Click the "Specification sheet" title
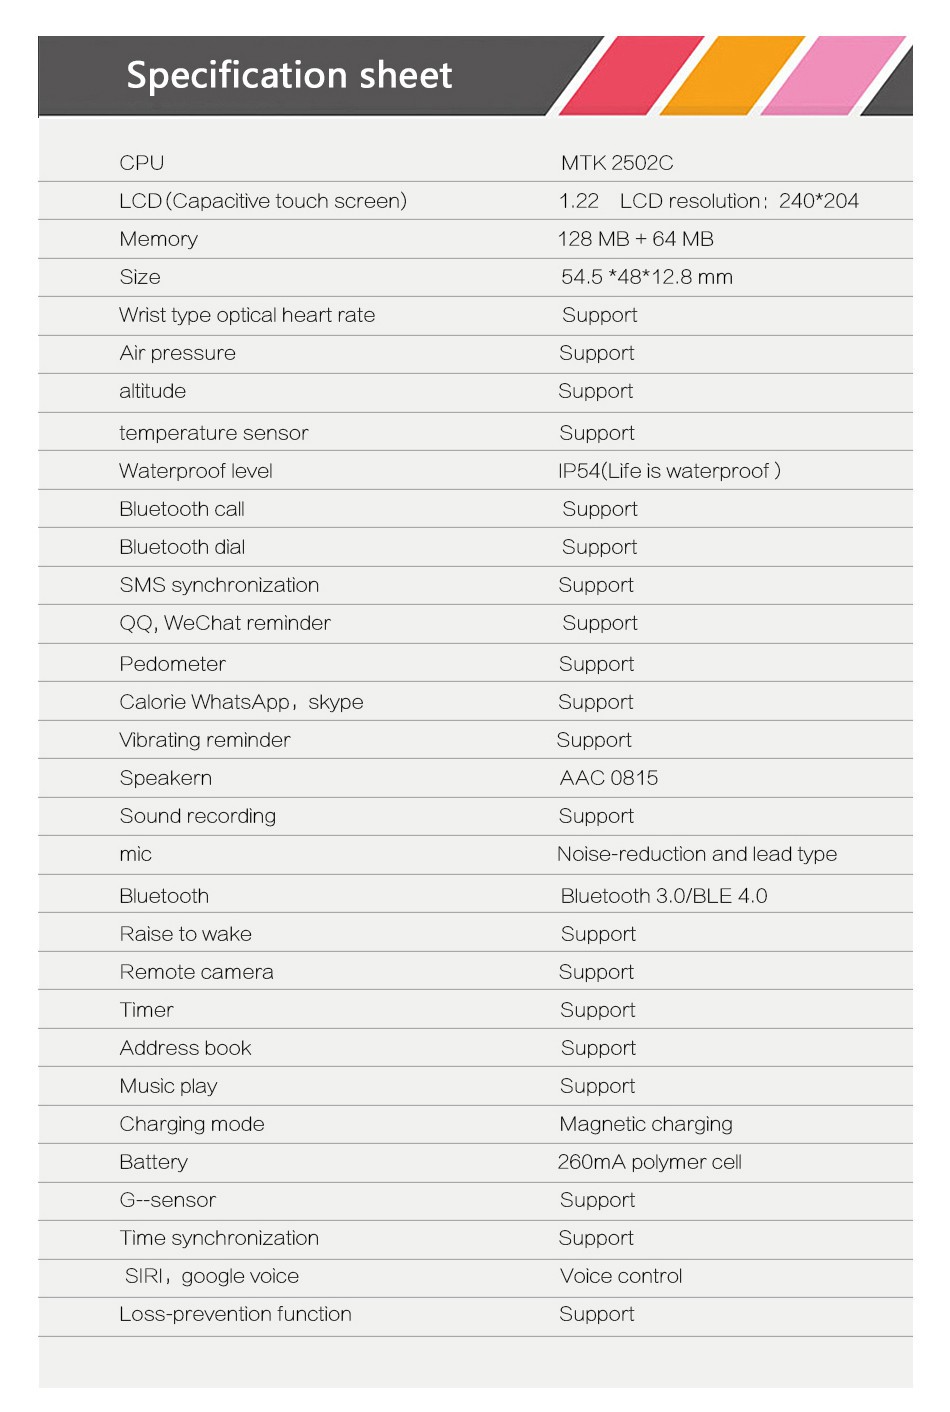Image resolution: width=950 pixels, height=1412 pixels. pyautogui.click(x=289, y=76)
